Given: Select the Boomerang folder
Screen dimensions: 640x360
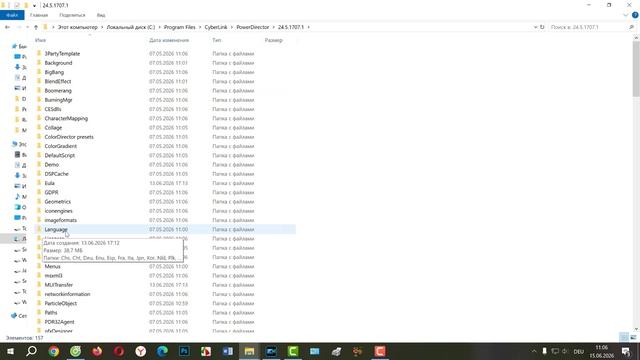Looking at the screenshot, I should [58, 91].
